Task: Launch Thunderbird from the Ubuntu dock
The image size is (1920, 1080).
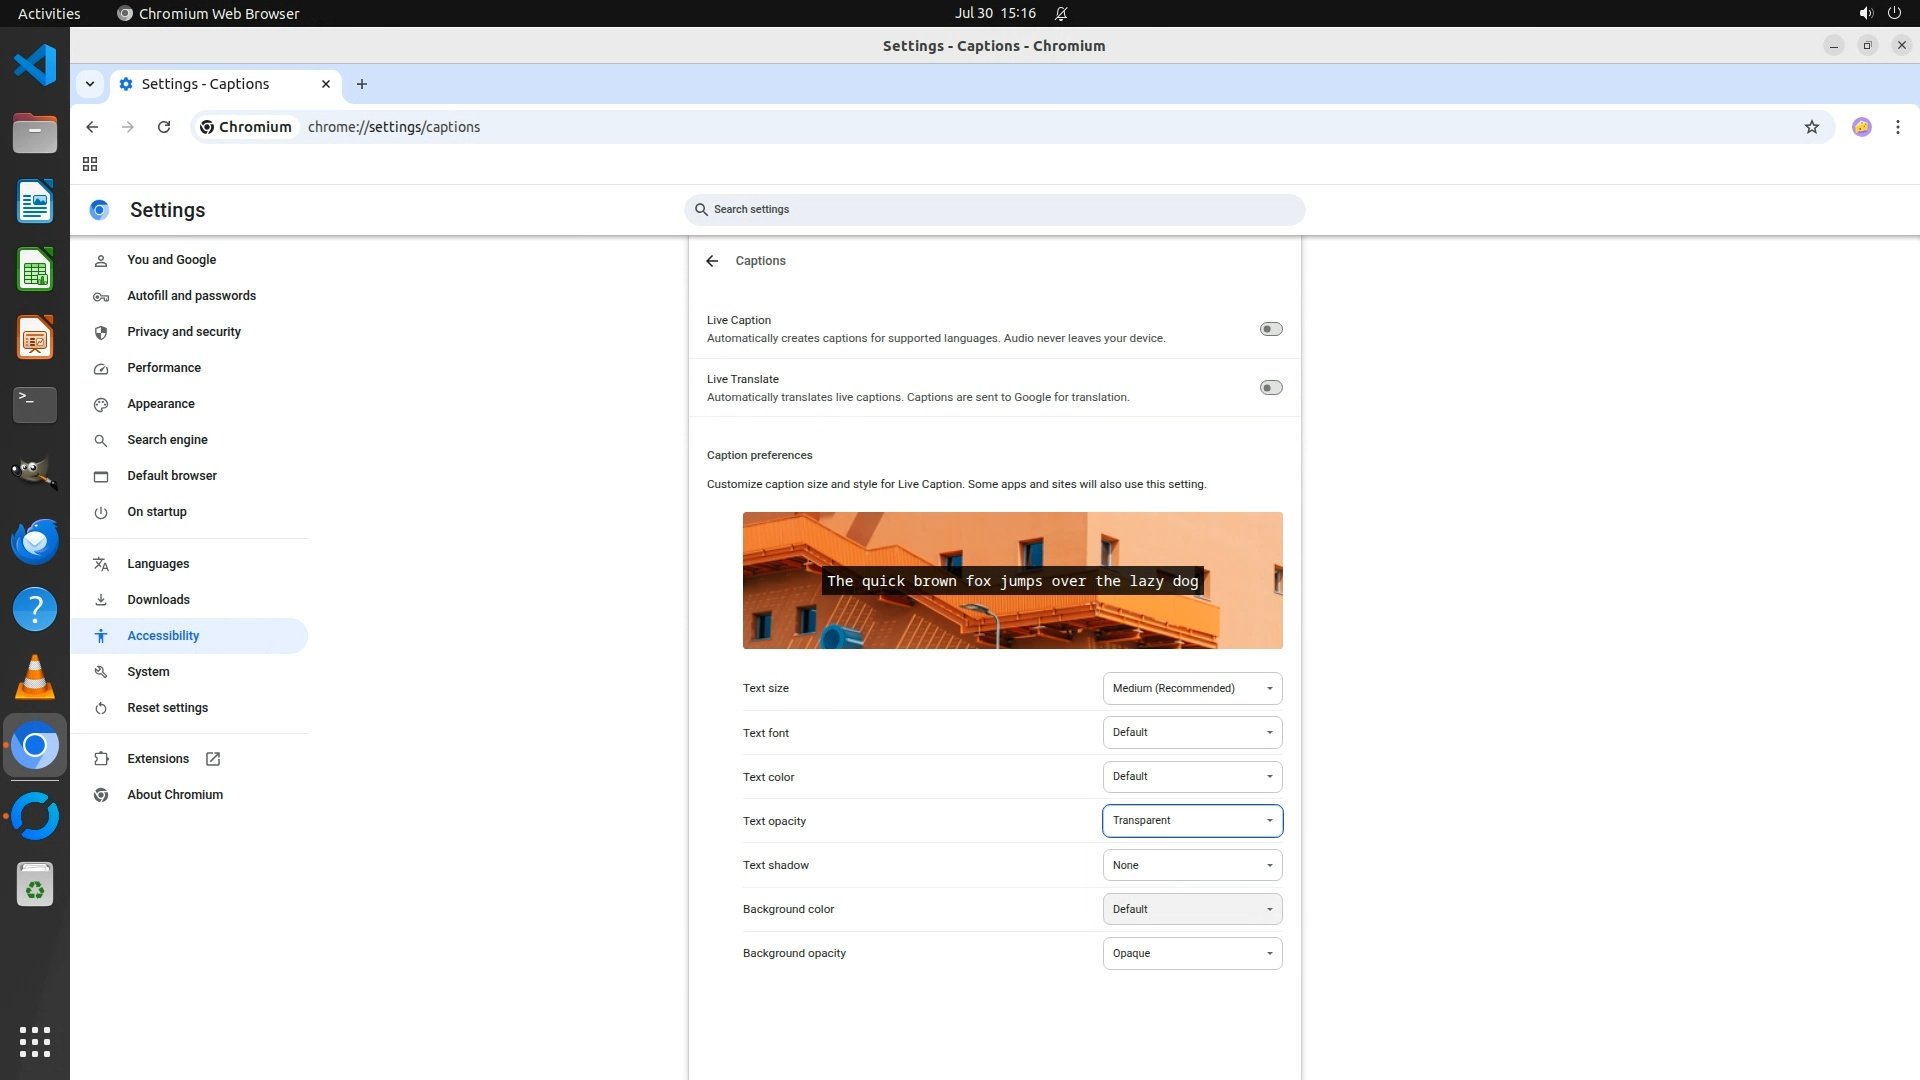Action: pos(35,542)
